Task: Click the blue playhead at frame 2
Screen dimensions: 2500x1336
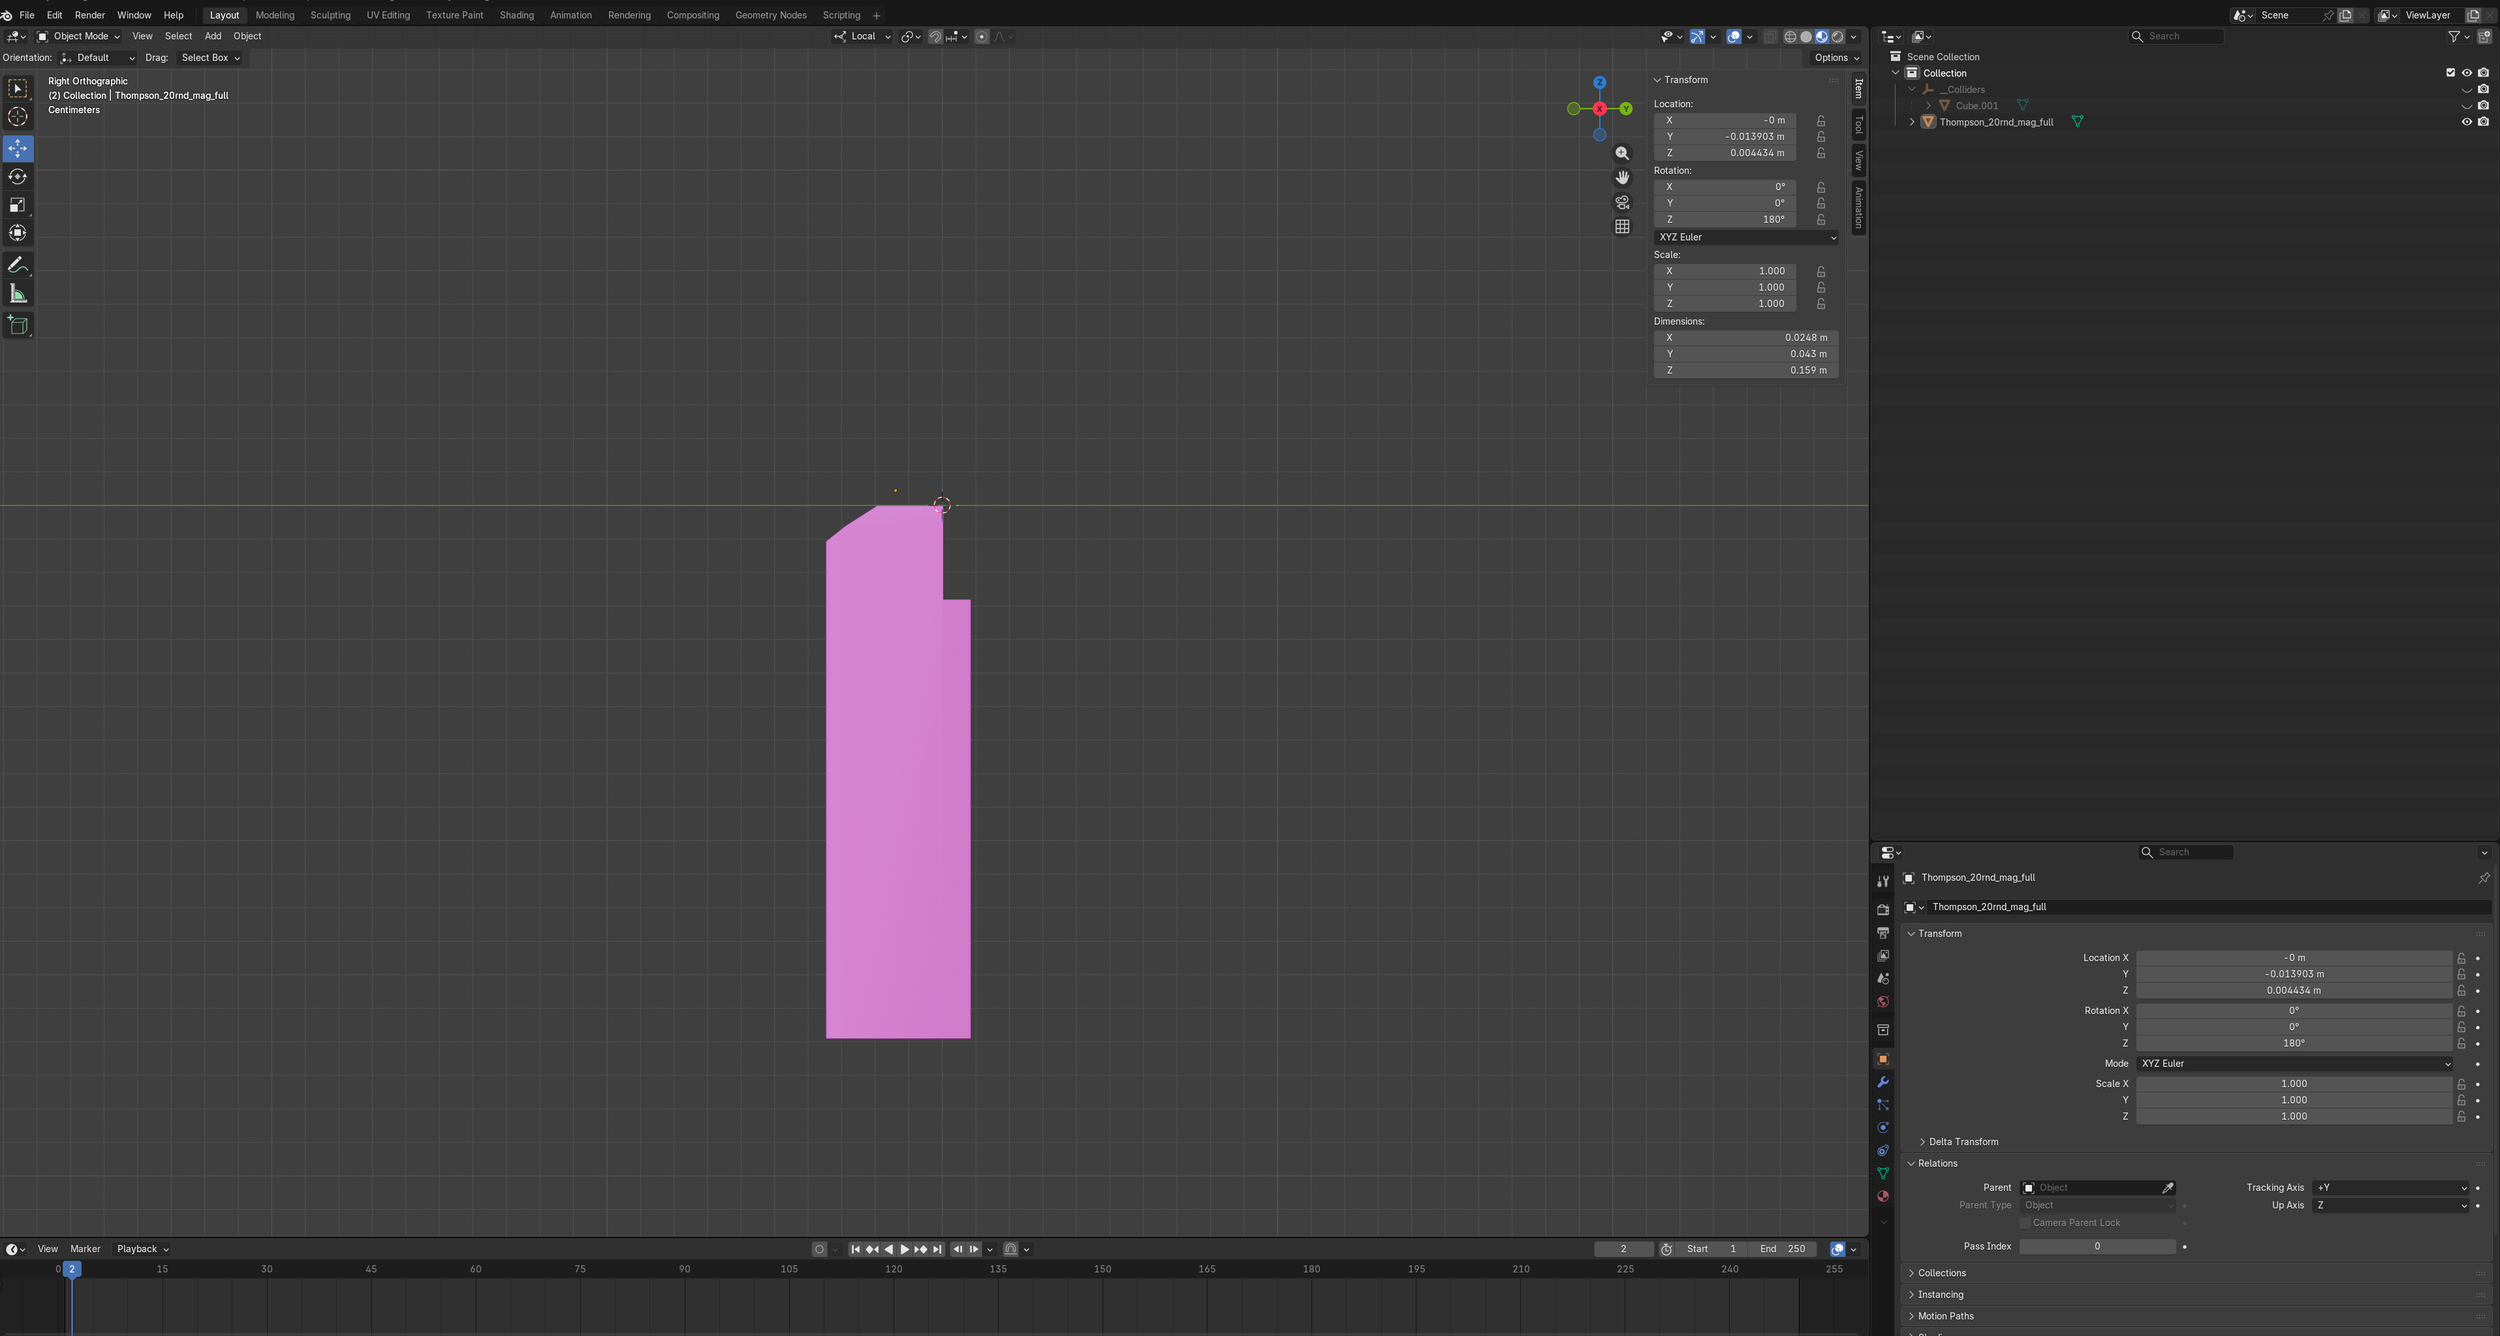Action: pos(72,1269)
